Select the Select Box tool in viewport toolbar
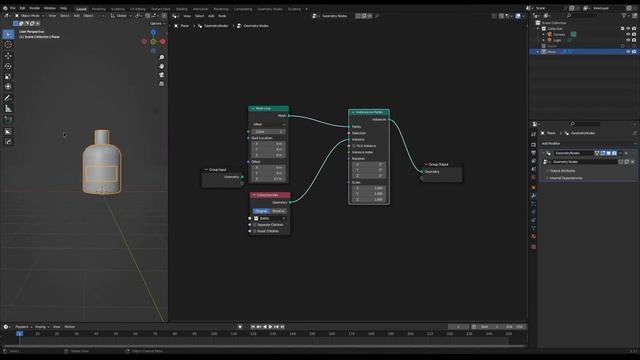The width and height of the screenshot is (640, 360). pos(8,34)
